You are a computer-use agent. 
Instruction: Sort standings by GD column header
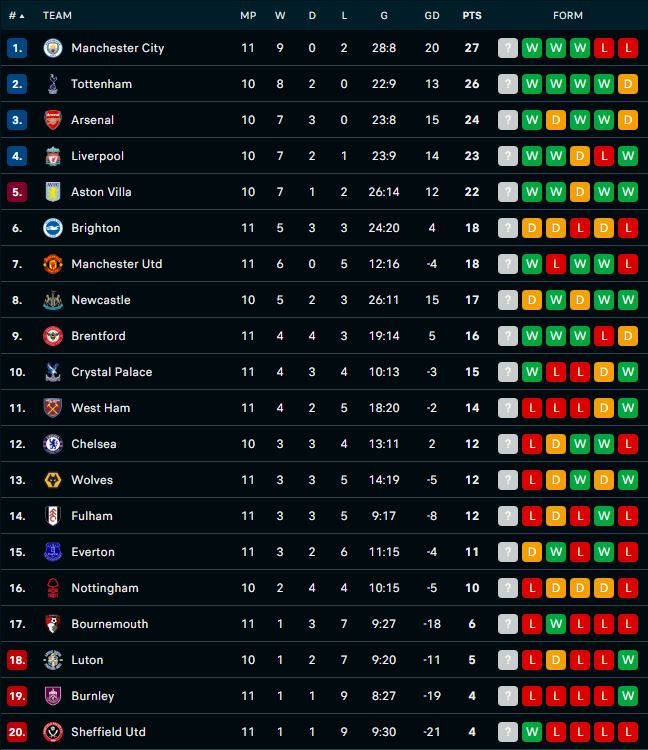coord(432,16)
